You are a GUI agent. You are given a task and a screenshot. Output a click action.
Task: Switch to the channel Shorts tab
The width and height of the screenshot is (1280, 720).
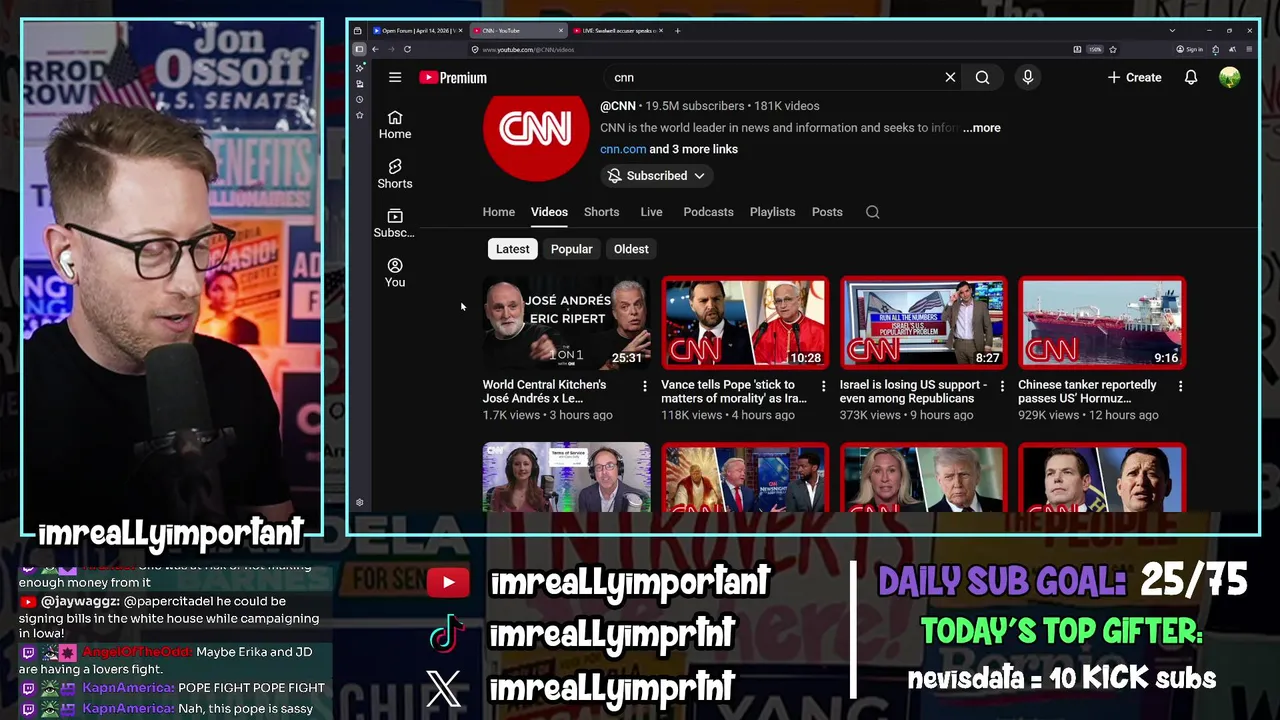tap(601, 212)
